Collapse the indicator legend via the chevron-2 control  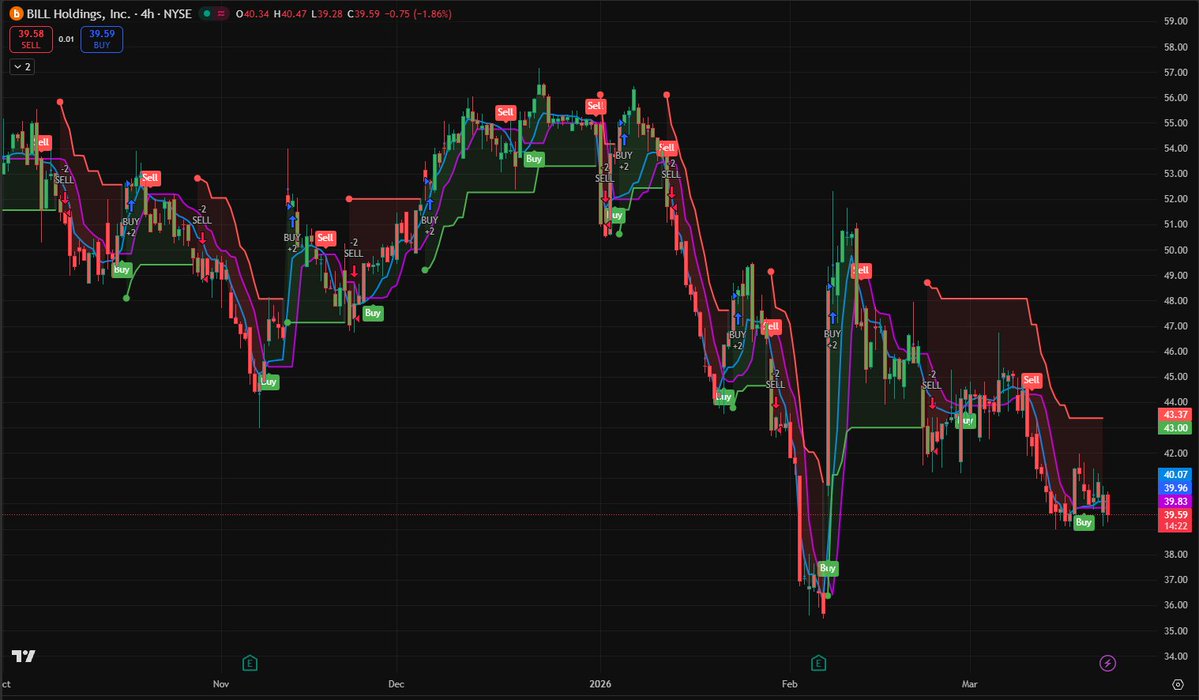(21, 66)
